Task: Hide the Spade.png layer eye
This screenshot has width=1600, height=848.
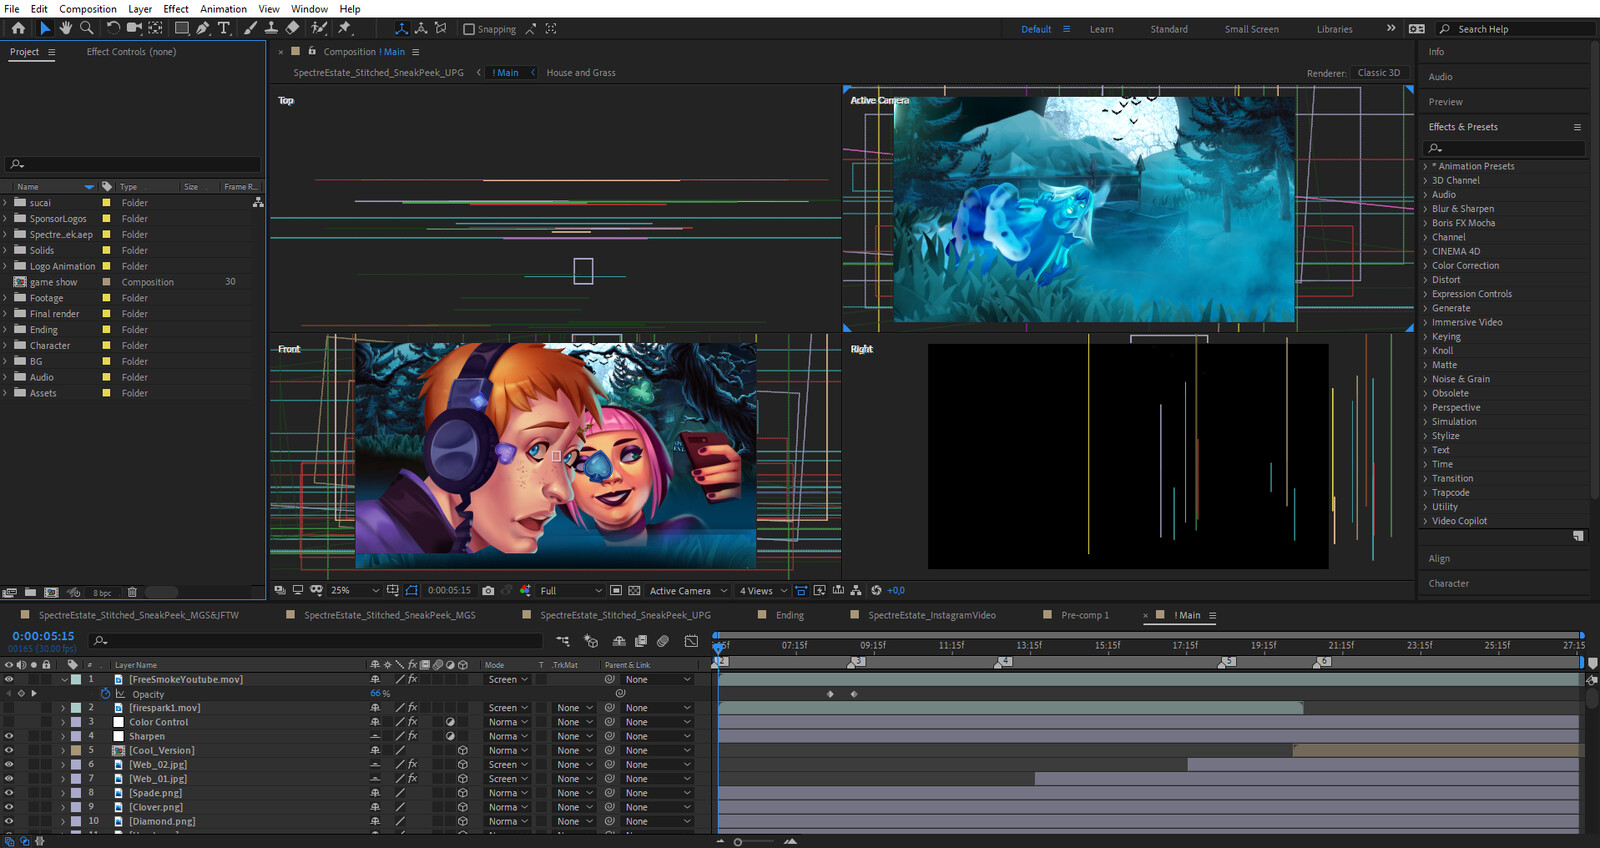Action: coord(9,793)
